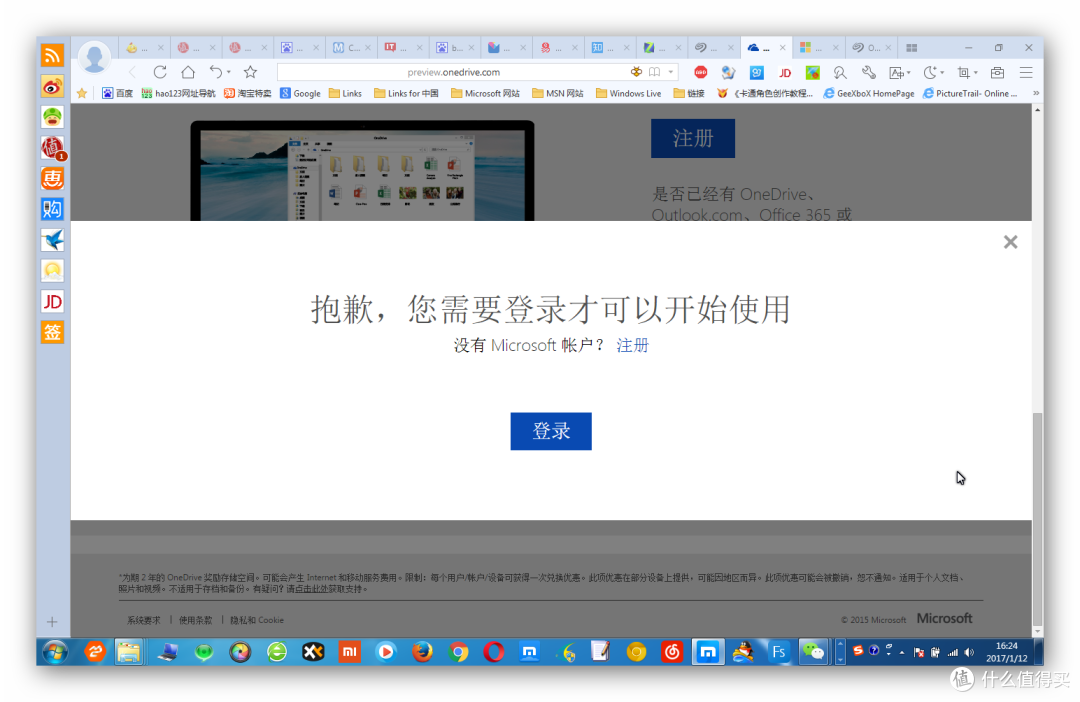Reload the page
This screenshot has height=702, width=1080.
tap(160, 72)
